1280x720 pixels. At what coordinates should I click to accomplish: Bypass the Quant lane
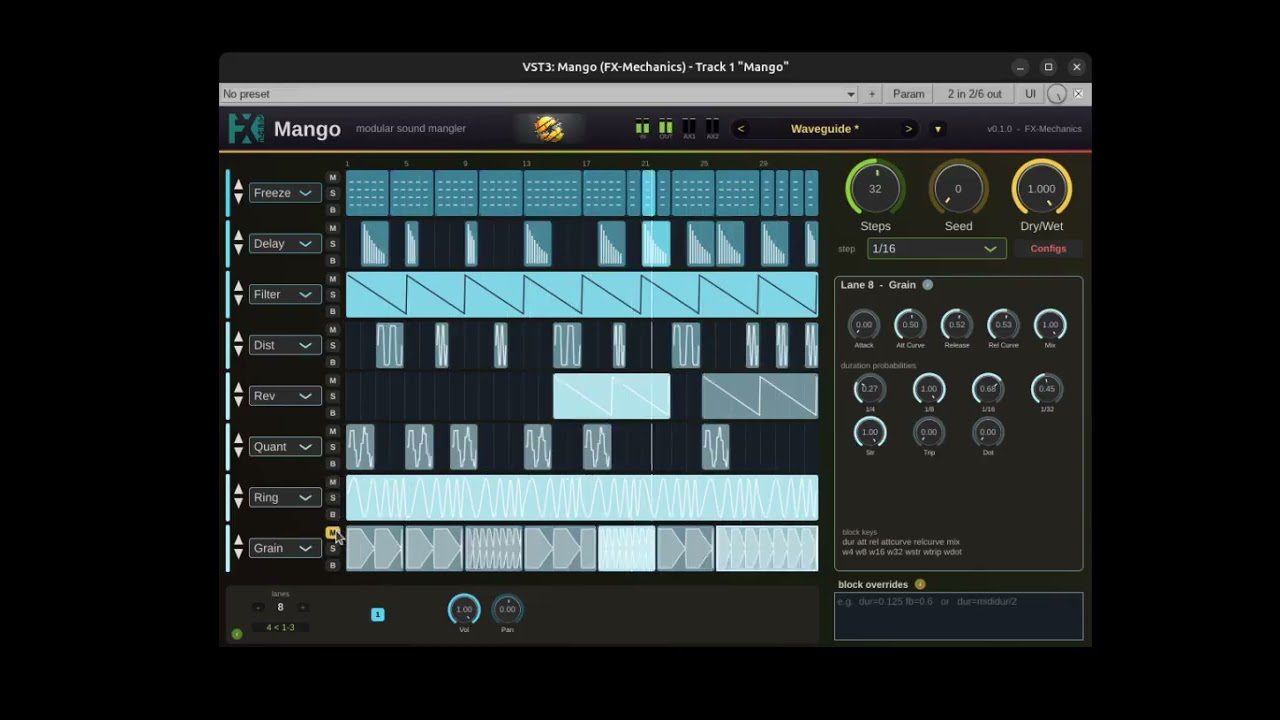point(333,463)
